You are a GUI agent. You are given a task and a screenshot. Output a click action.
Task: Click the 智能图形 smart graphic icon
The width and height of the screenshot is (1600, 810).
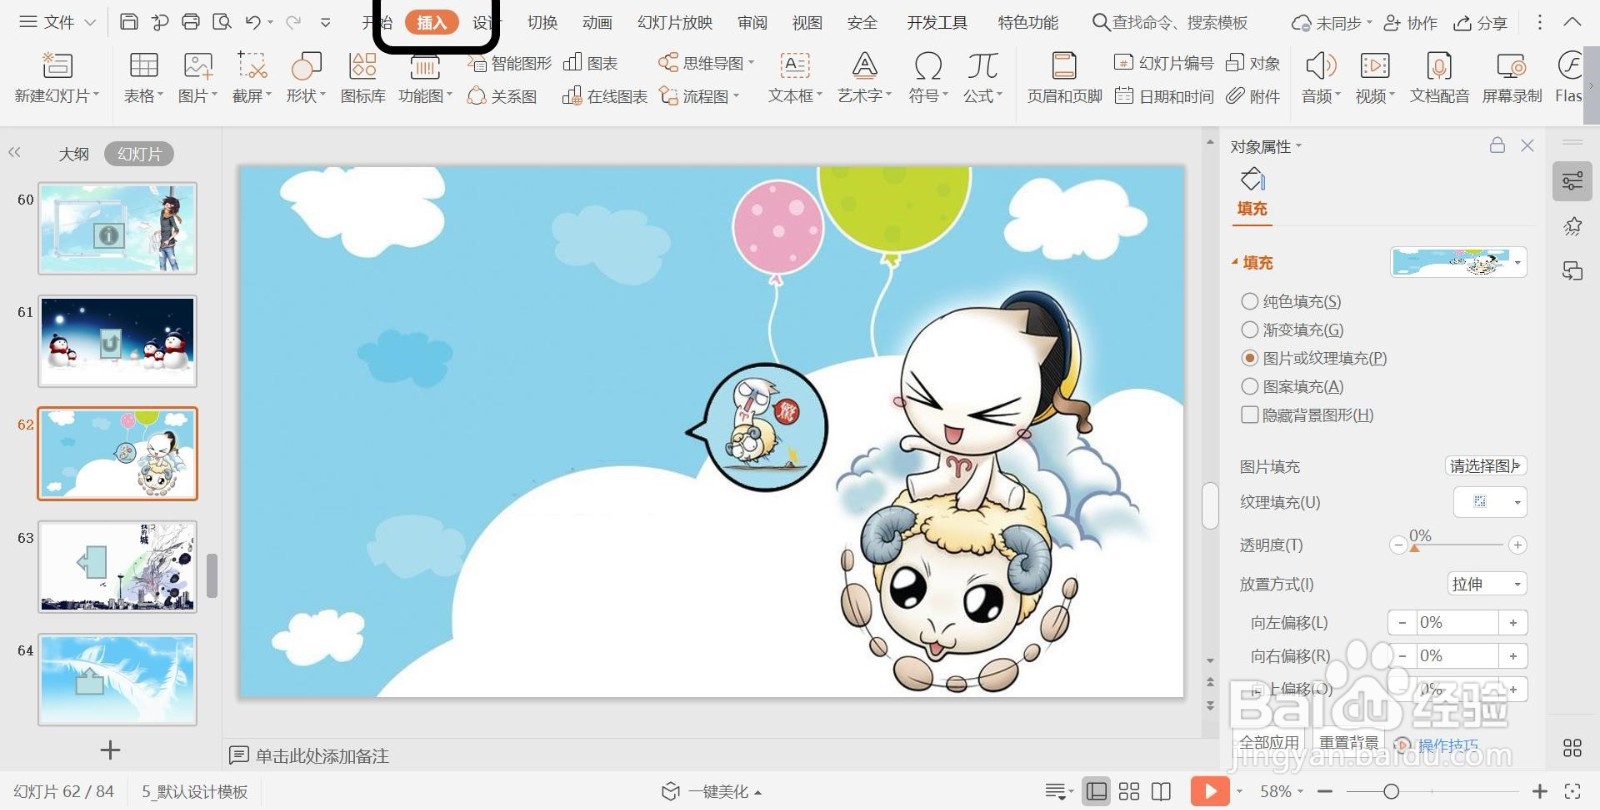478,64
